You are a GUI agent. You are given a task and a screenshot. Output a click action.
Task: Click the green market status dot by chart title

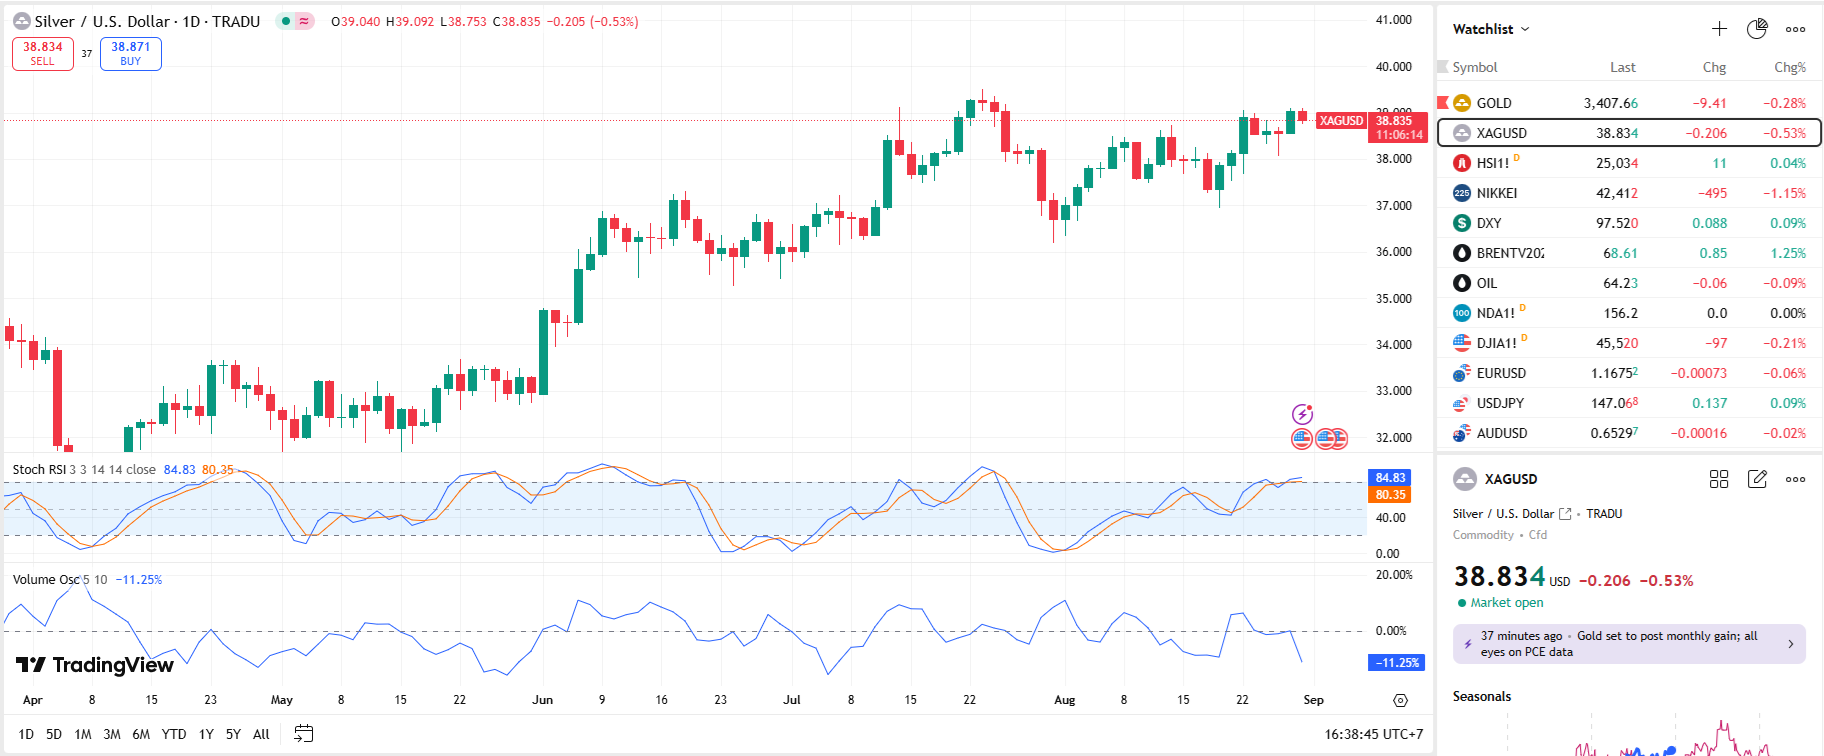pos(286,21)
